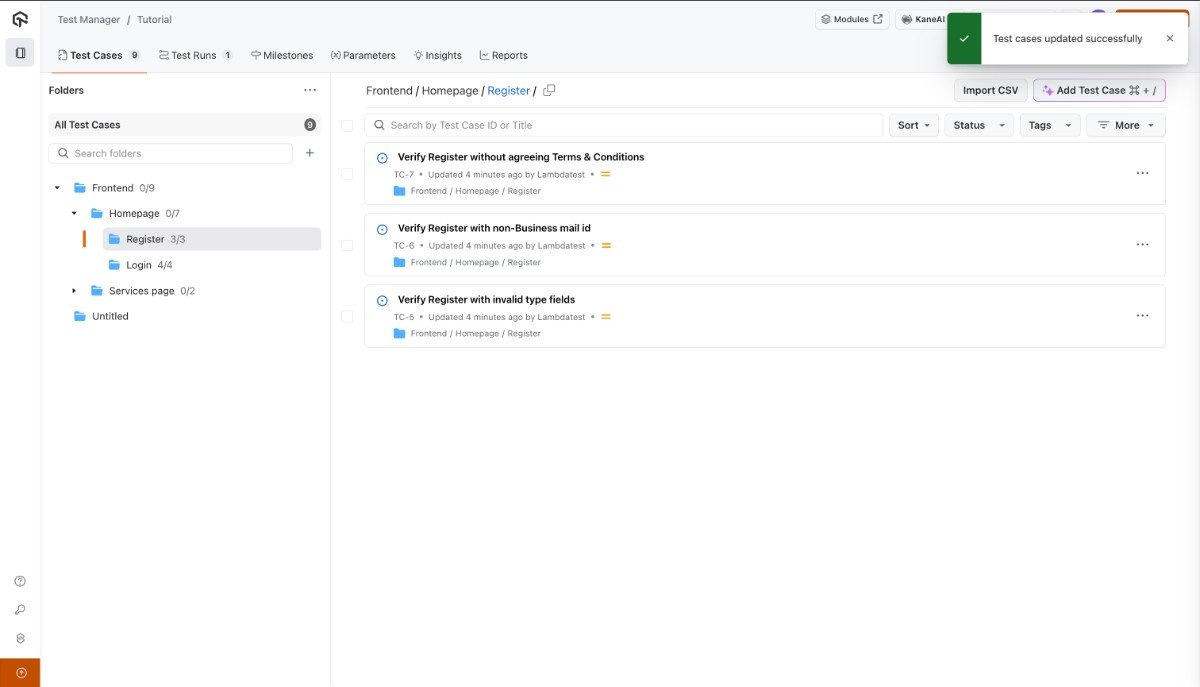Click status circle icon of TC-5

tap(382, 300)
